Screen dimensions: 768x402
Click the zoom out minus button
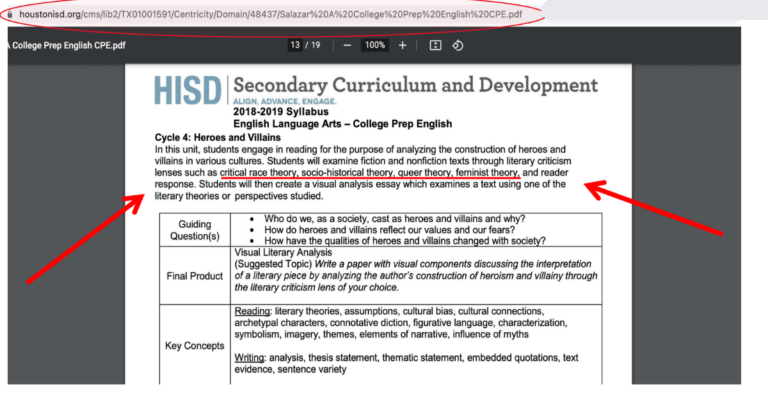tap(347, 46)
